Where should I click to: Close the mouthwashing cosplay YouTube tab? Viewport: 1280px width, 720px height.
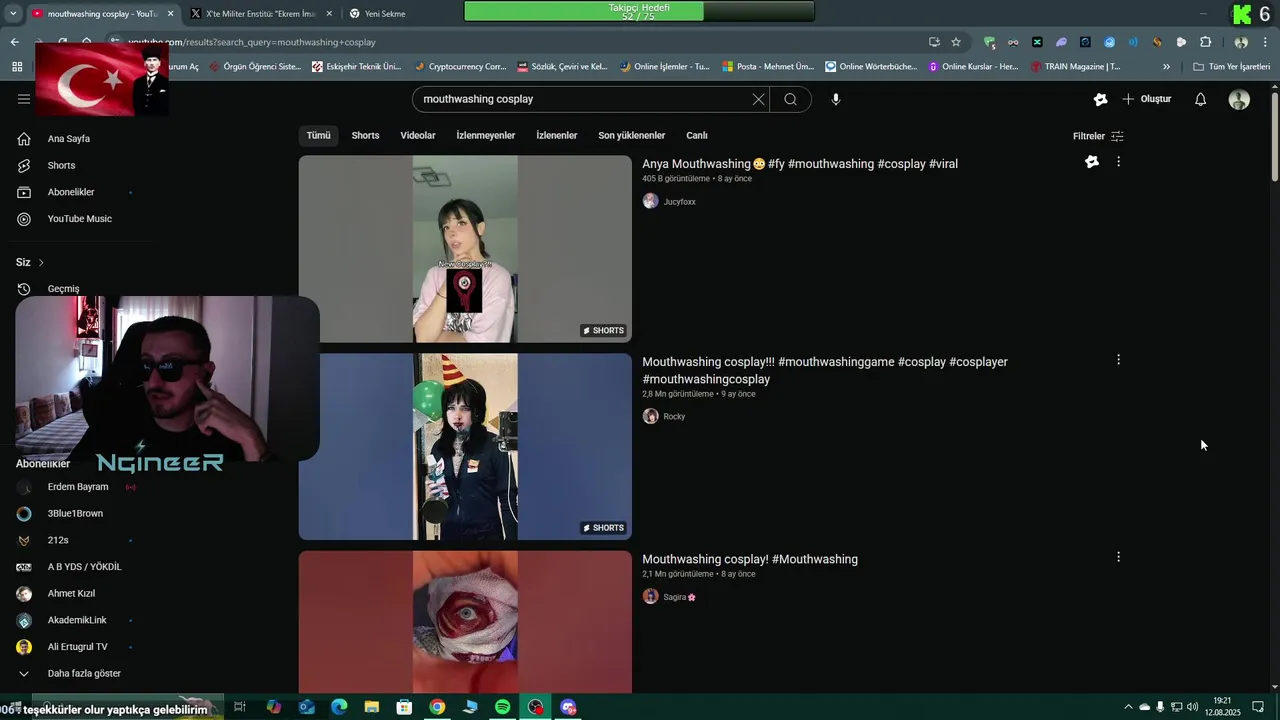click(170, 14)
